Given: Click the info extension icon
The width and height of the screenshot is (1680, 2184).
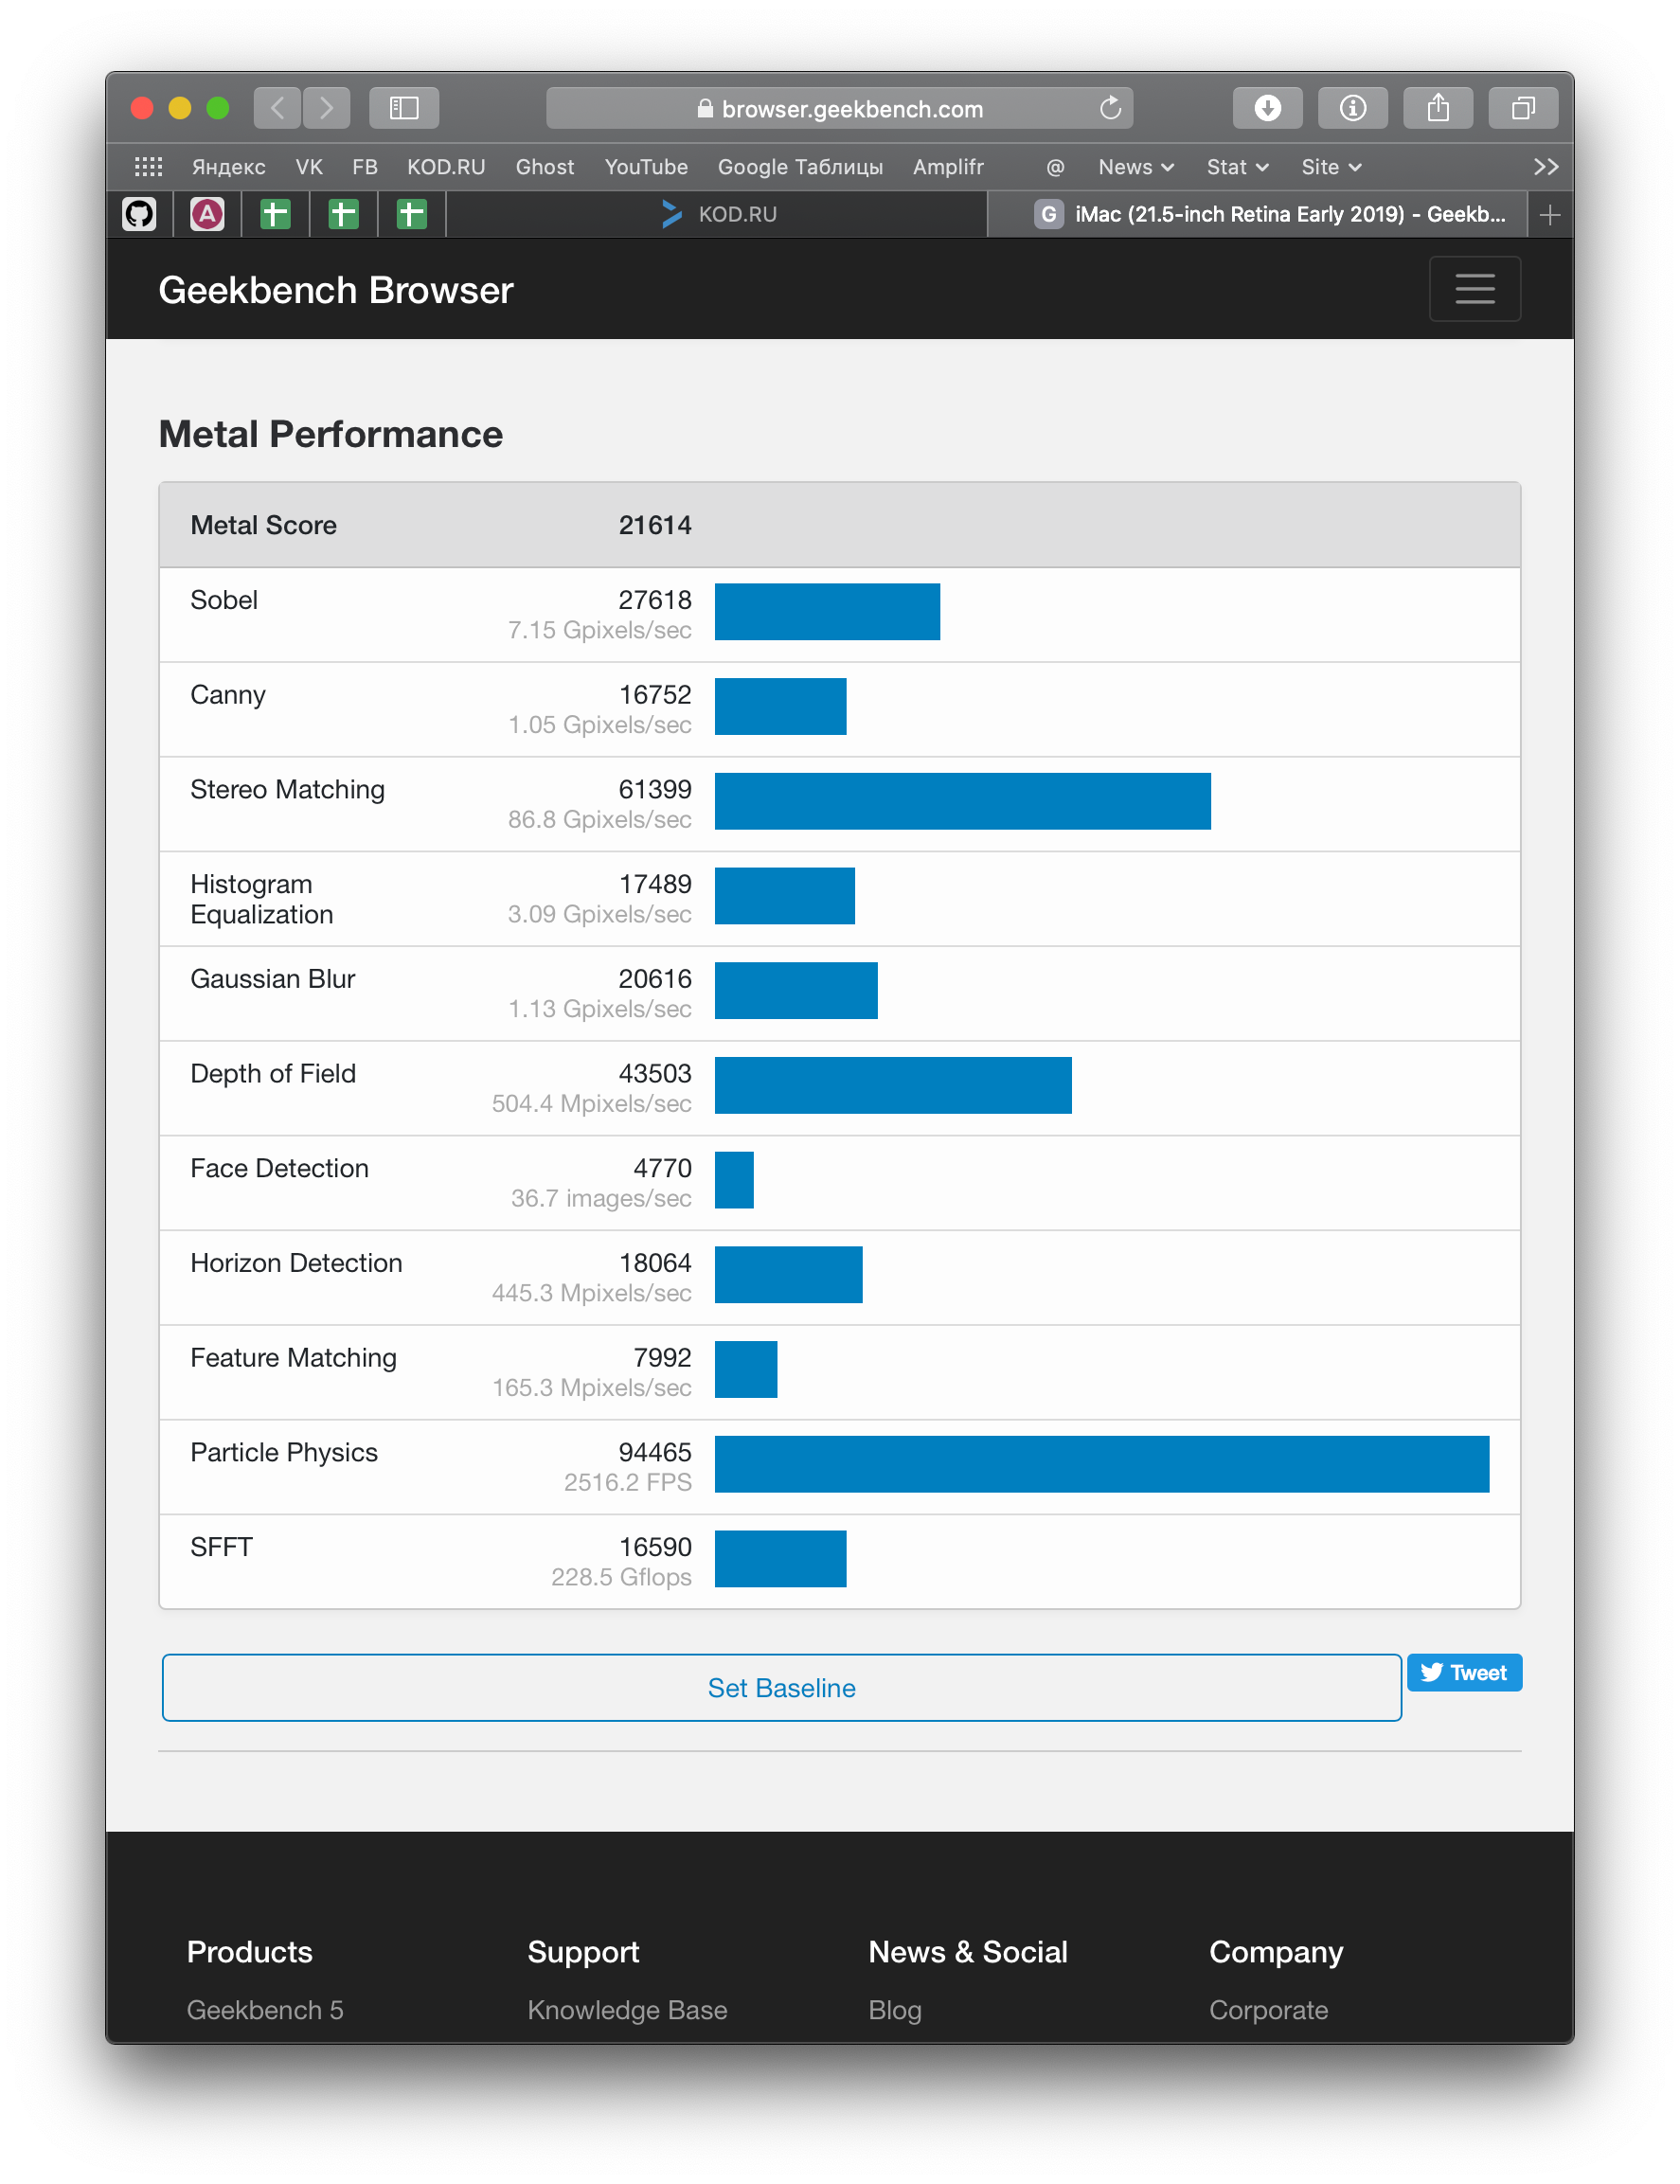Looking at the screenshot, I should pyautogui.click(x=1353, y=108).
